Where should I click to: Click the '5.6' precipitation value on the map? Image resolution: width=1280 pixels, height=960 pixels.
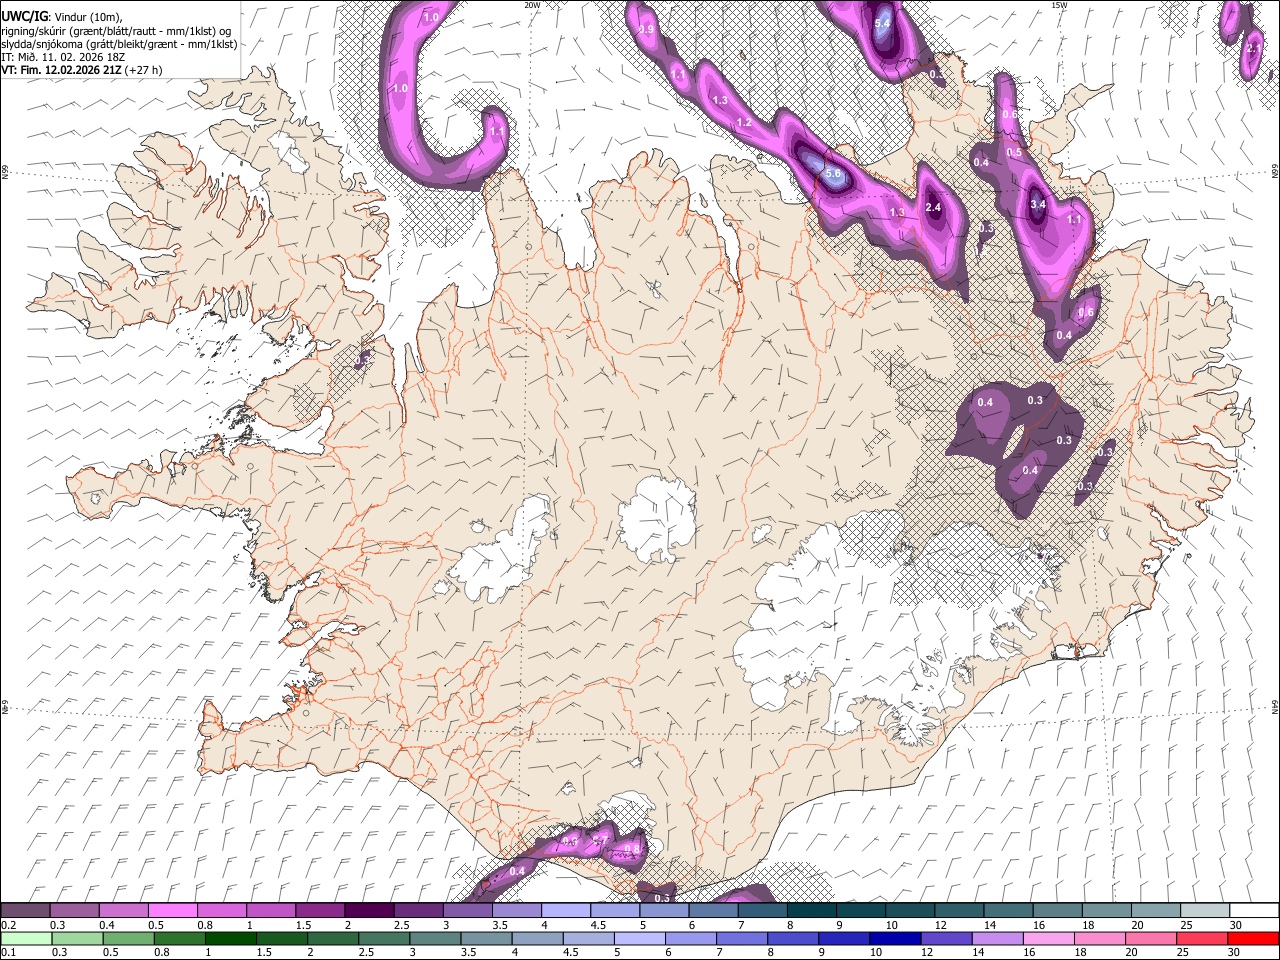834,175
